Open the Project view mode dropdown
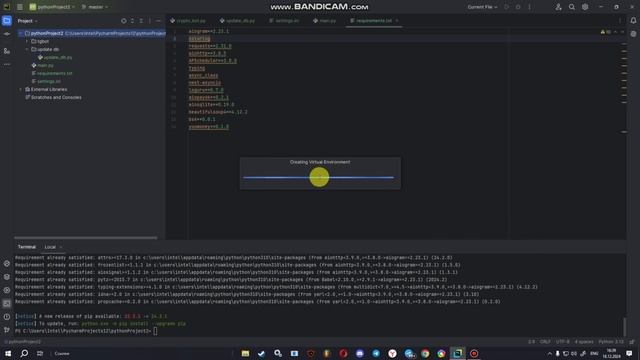 pyautogui.click(x=27, y=21)
